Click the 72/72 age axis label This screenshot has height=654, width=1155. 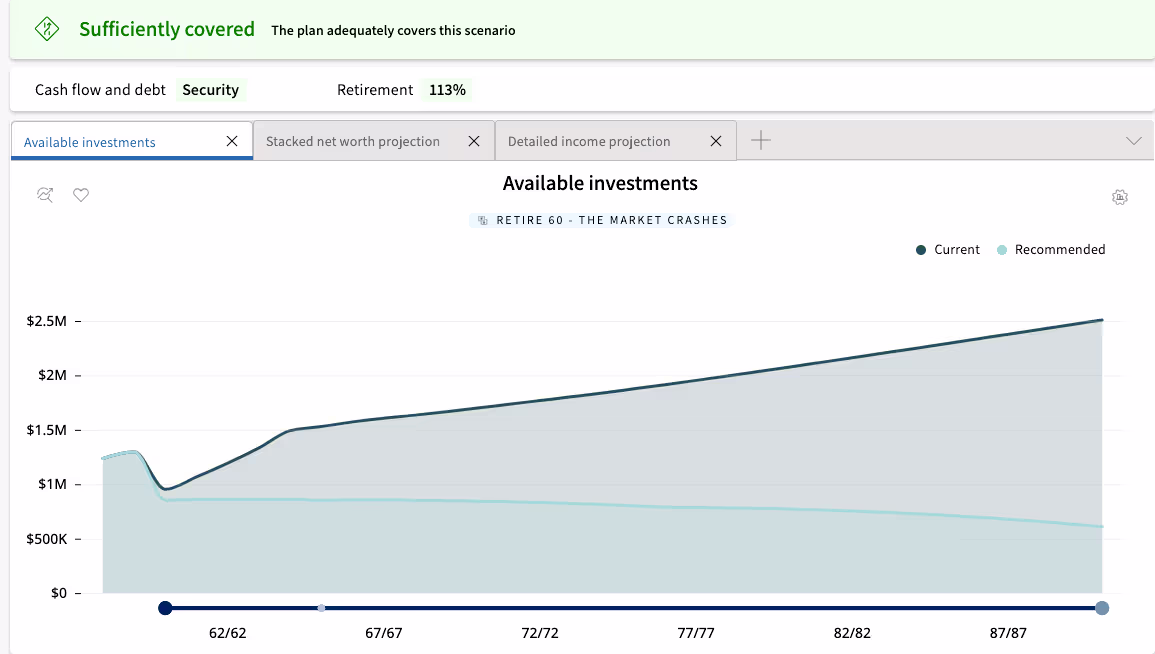click(x=540, y=633)
